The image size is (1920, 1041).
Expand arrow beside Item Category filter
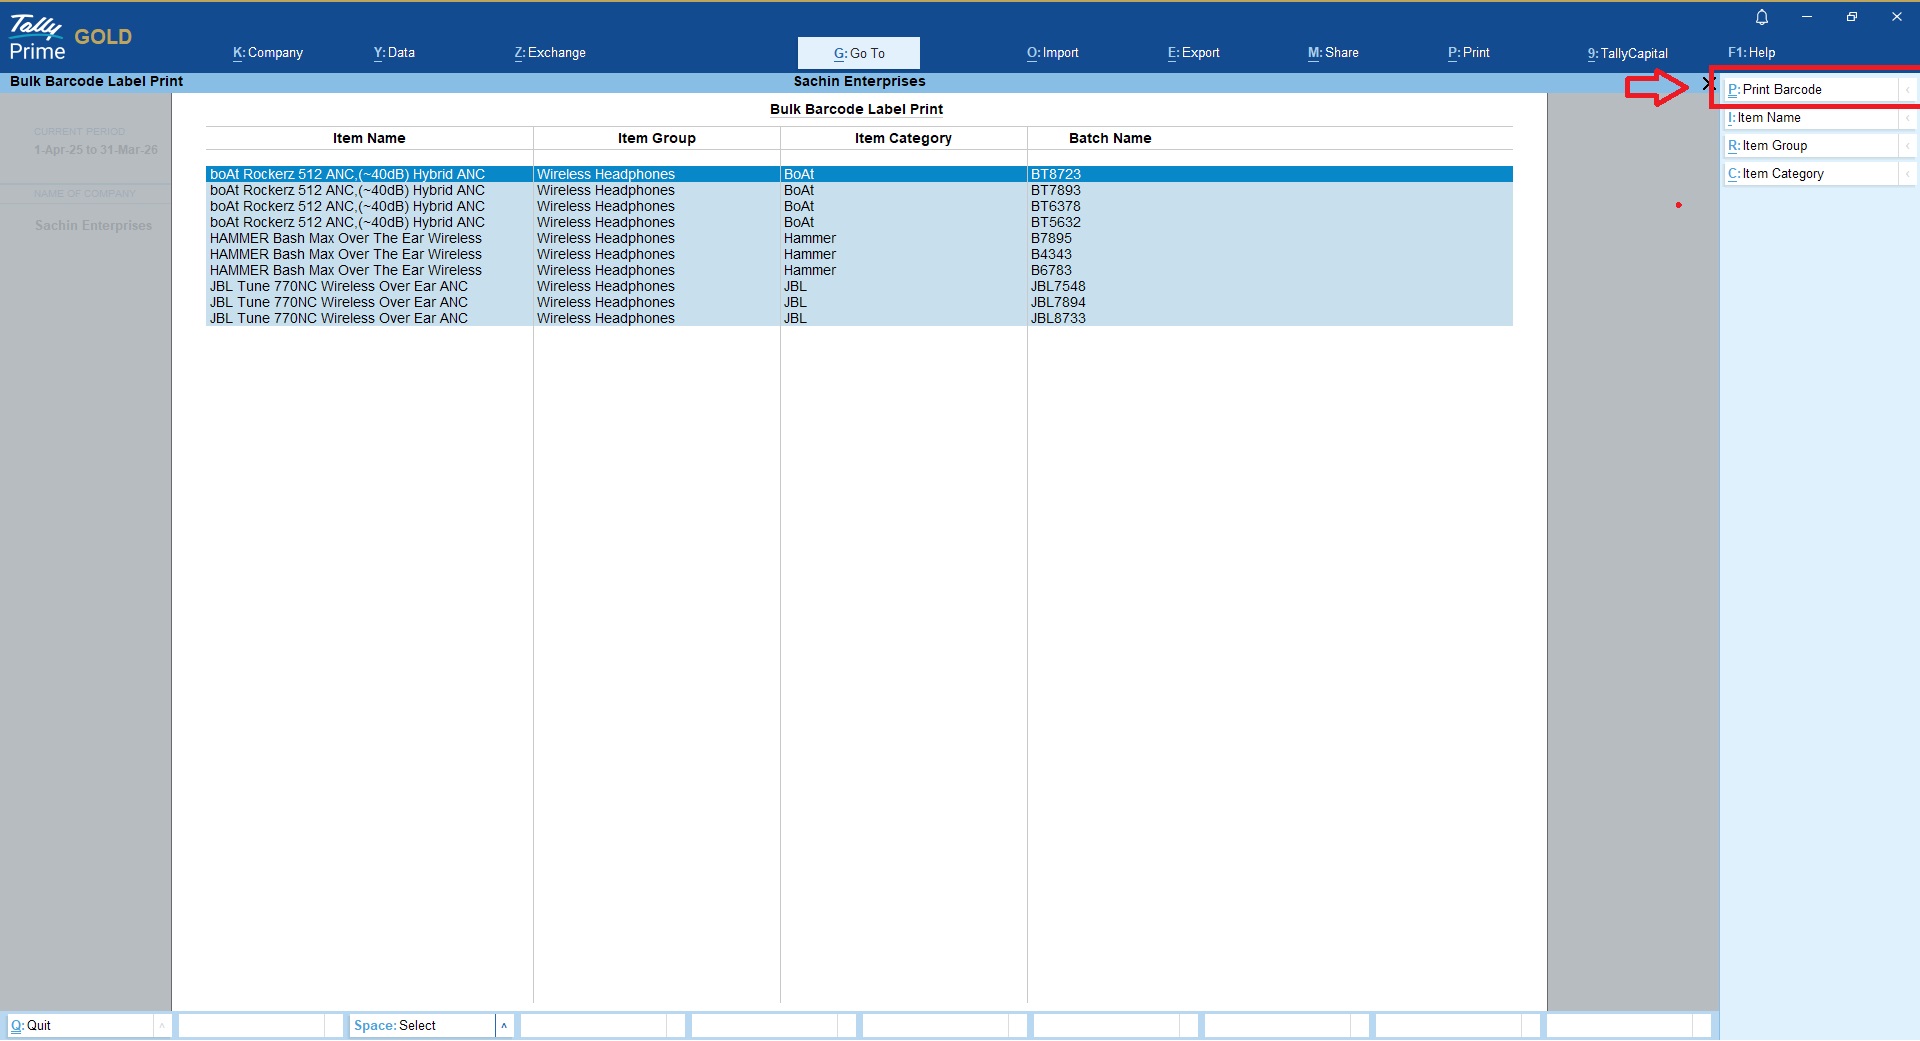1908,174
